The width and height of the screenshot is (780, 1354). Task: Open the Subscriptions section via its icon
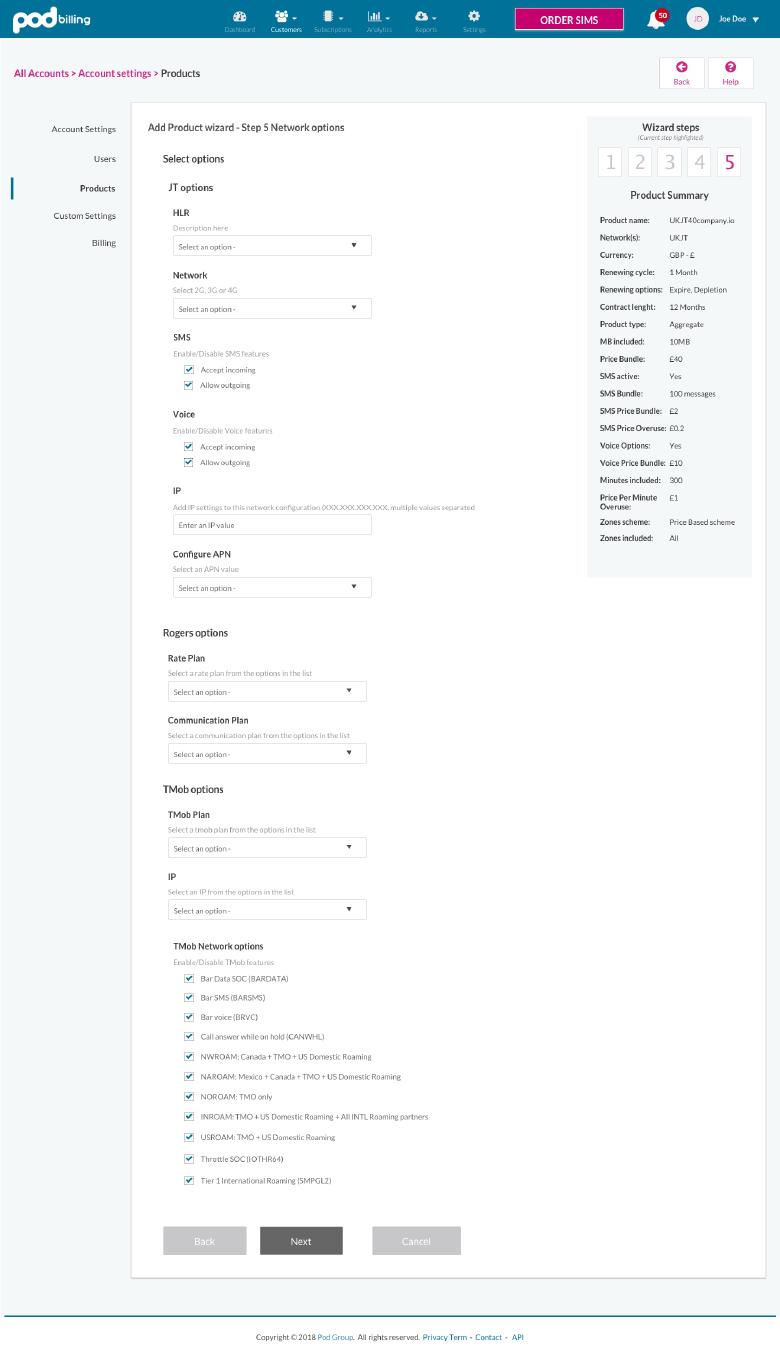click(333, 22)
